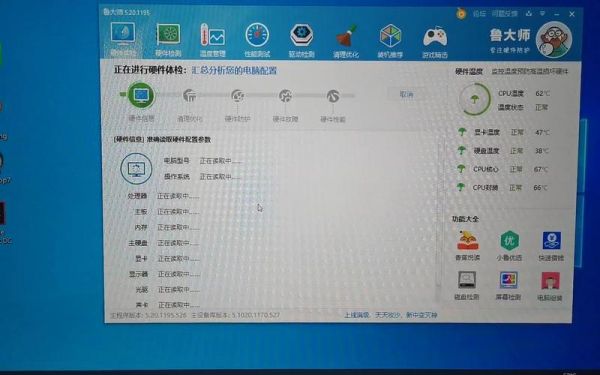
Task: Click the 功能大全 heading
Action: tap(465, 219)
